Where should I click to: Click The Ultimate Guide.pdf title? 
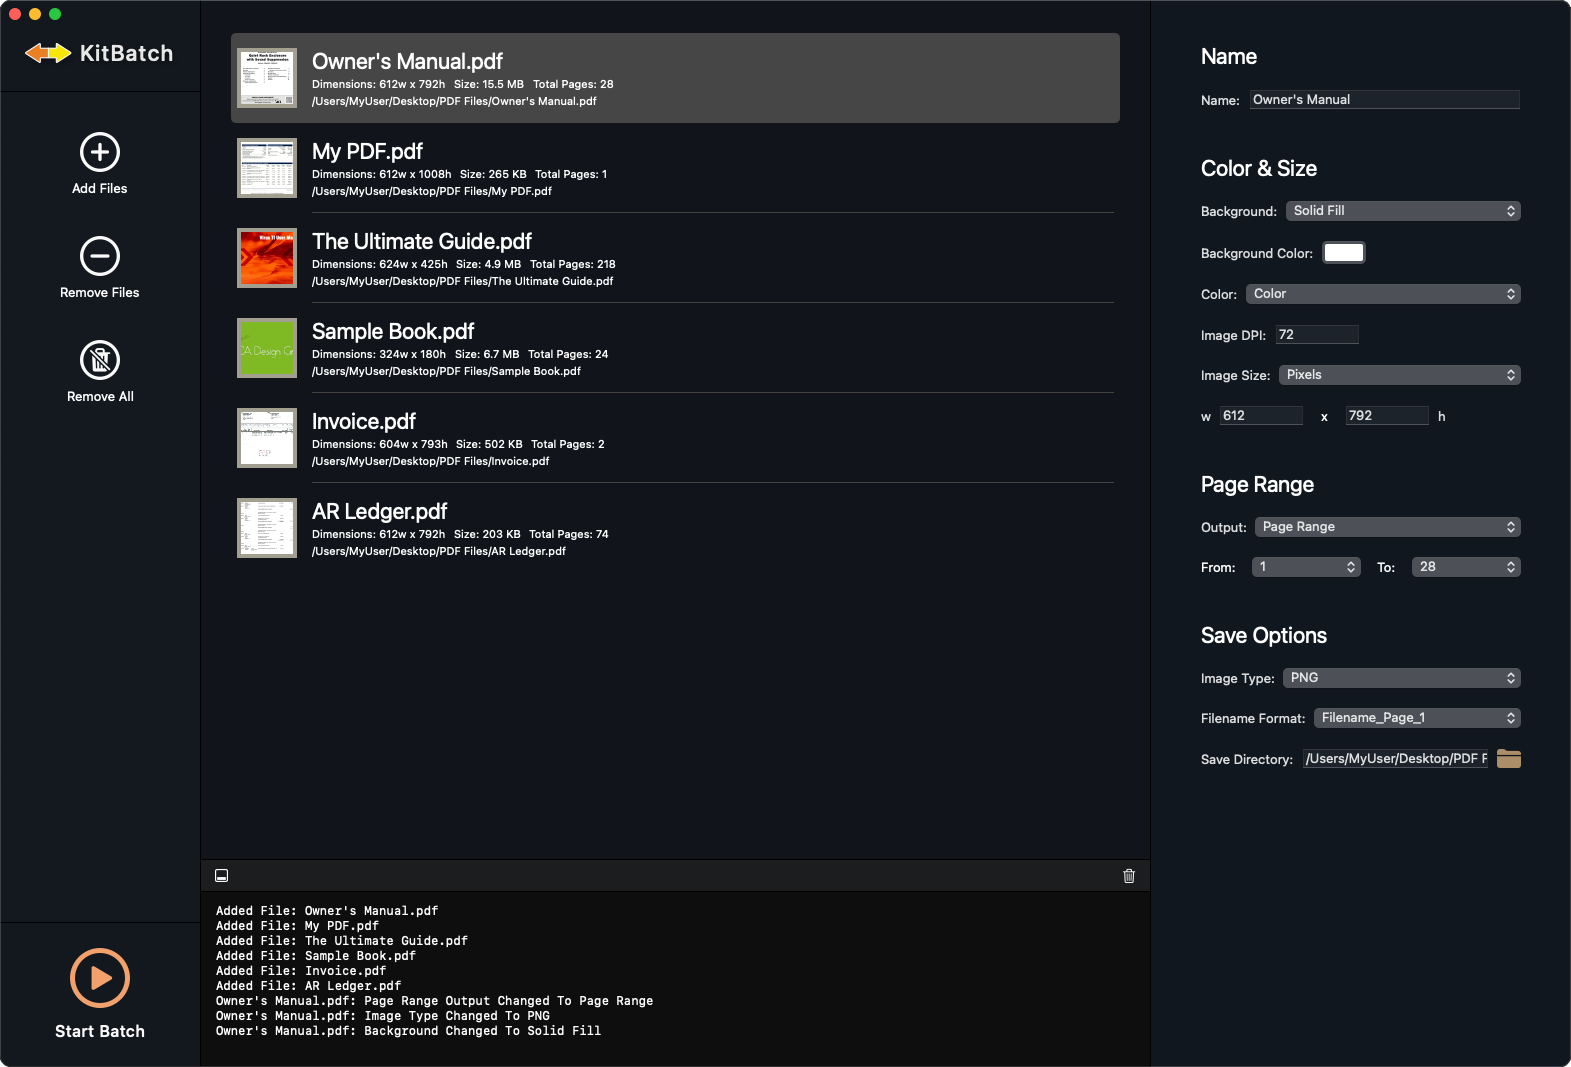(422, 242)
